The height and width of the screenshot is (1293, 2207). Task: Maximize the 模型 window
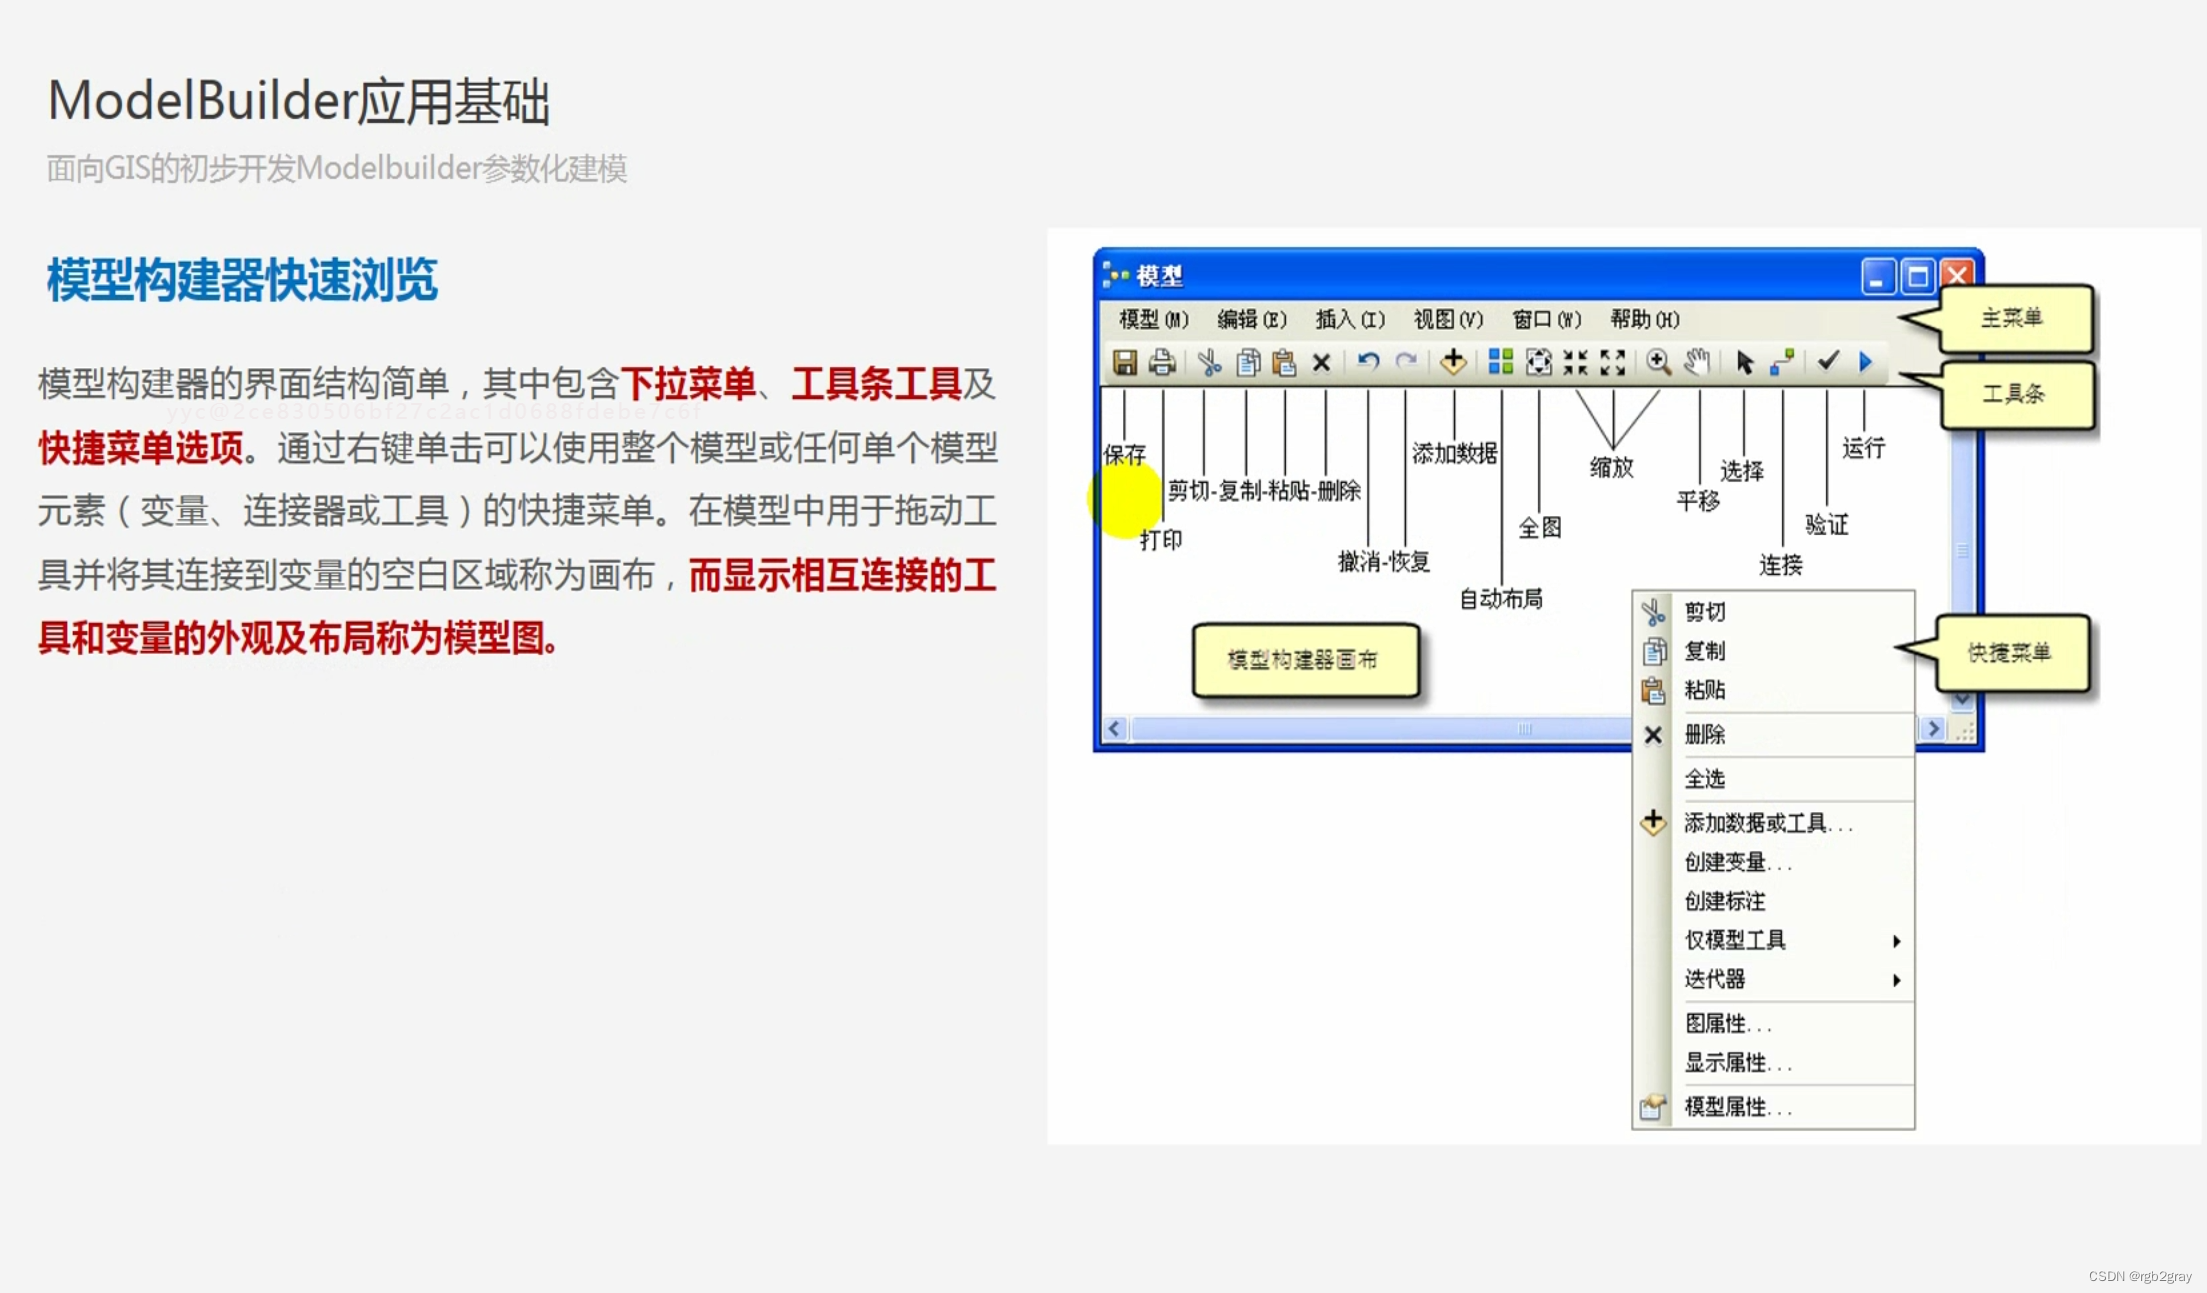pos(1917,276)
